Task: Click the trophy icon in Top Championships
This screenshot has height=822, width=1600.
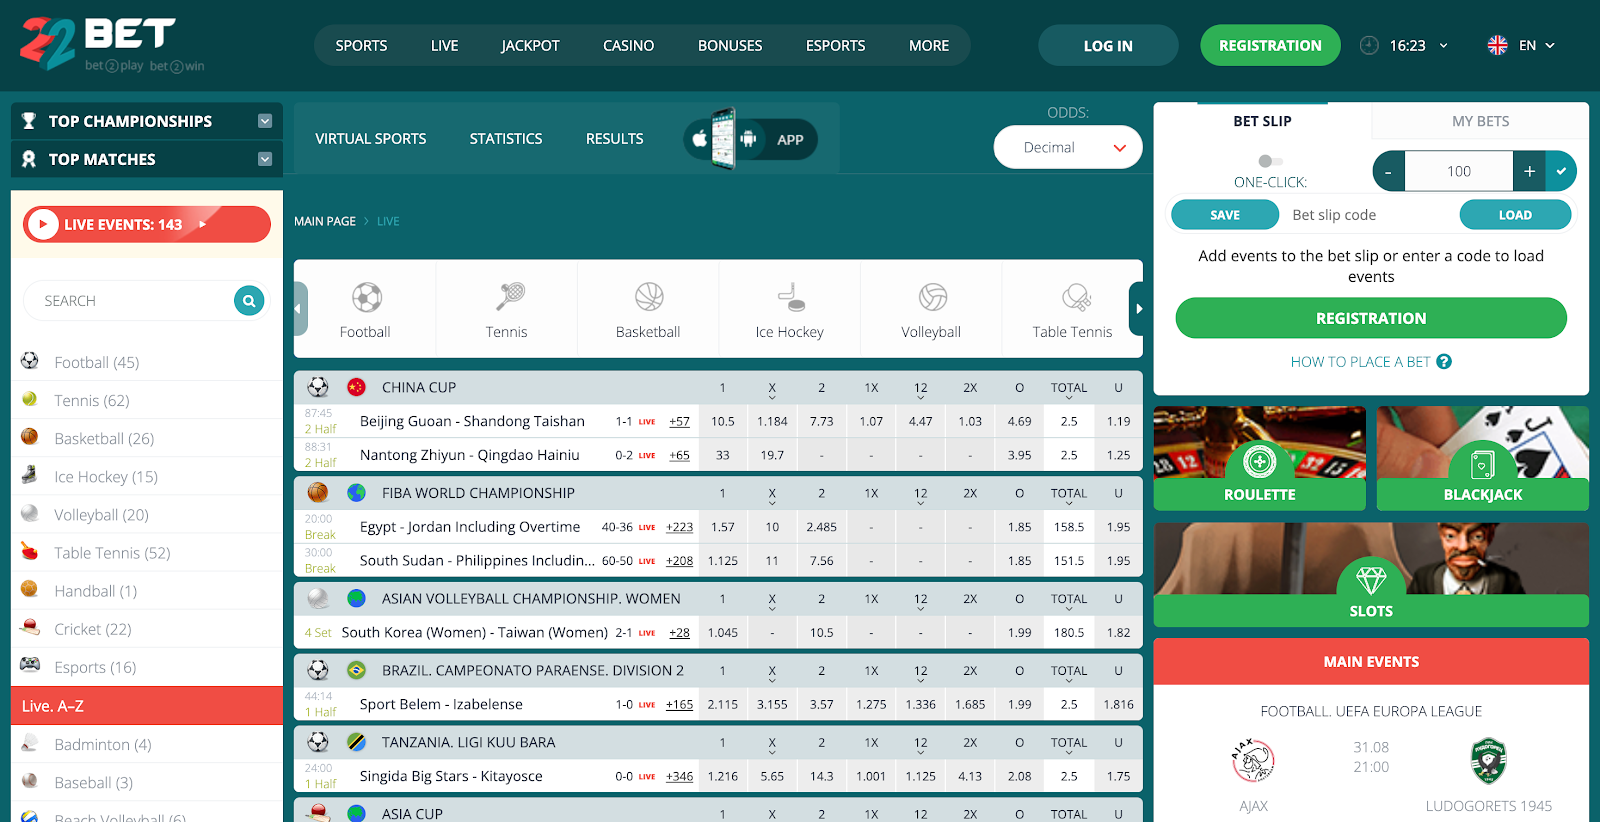Action: (29, 121)
